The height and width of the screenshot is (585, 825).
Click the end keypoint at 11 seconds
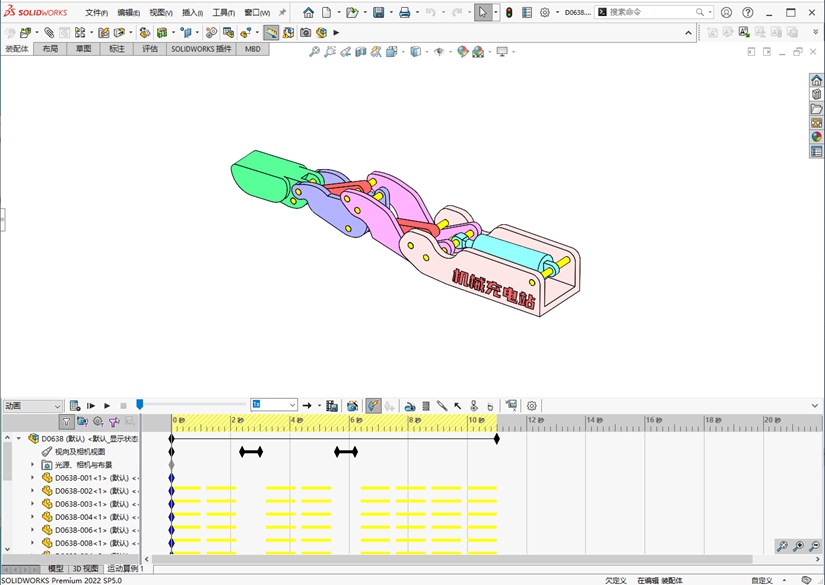point(497,438)
